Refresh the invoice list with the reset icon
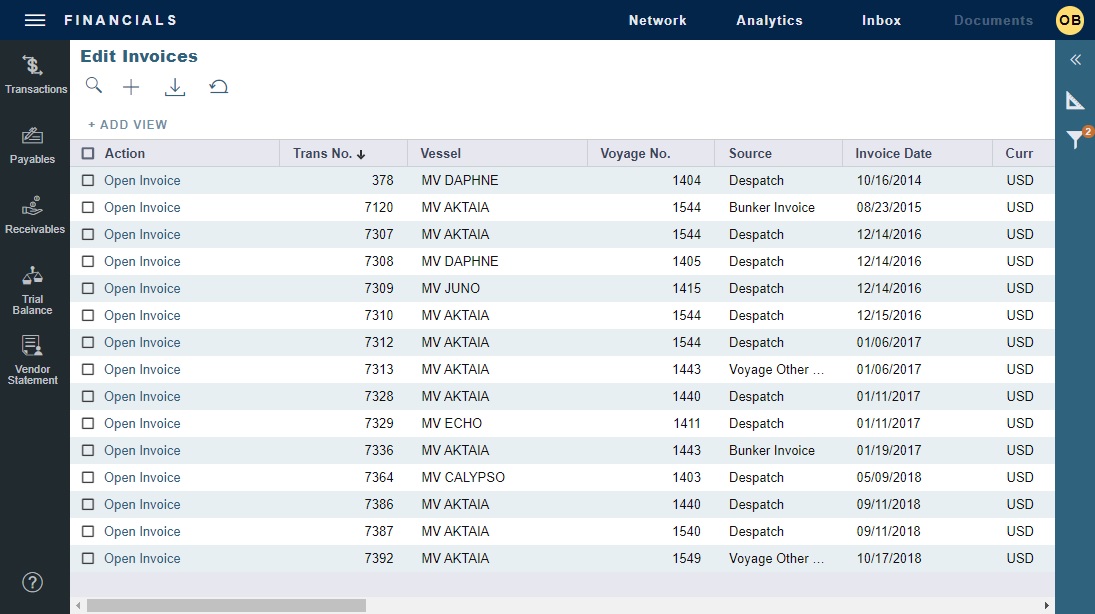 click(x=219, y=86)
